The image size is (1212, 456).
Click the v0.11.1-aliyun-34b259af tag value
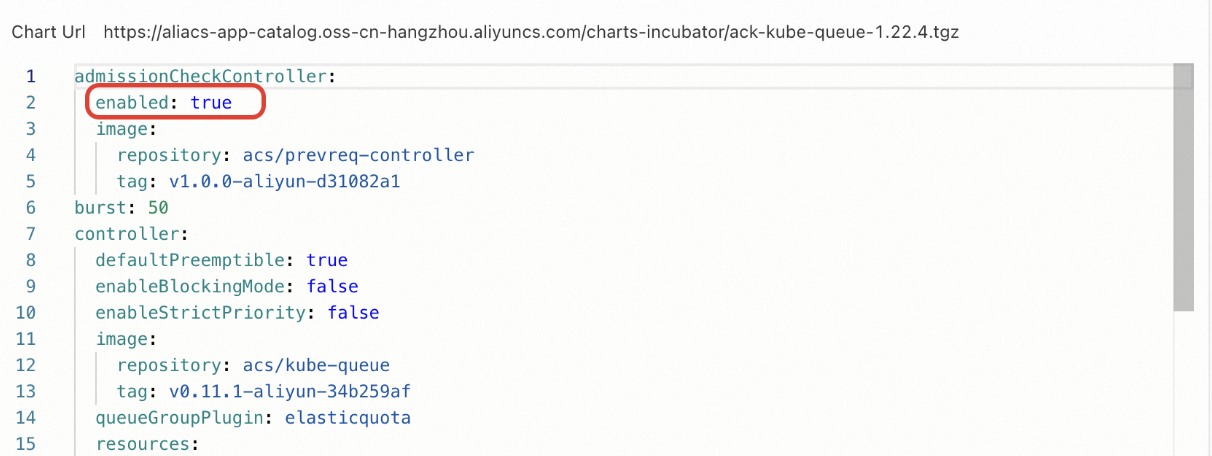pyautogui.click(x=278, y=391)
